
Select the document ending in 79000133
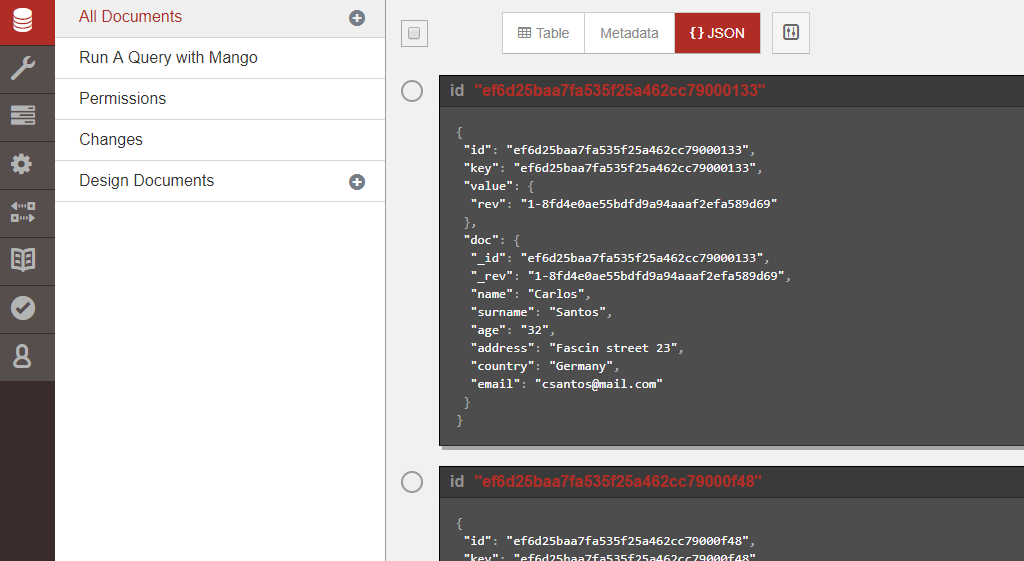click(412, 91)
